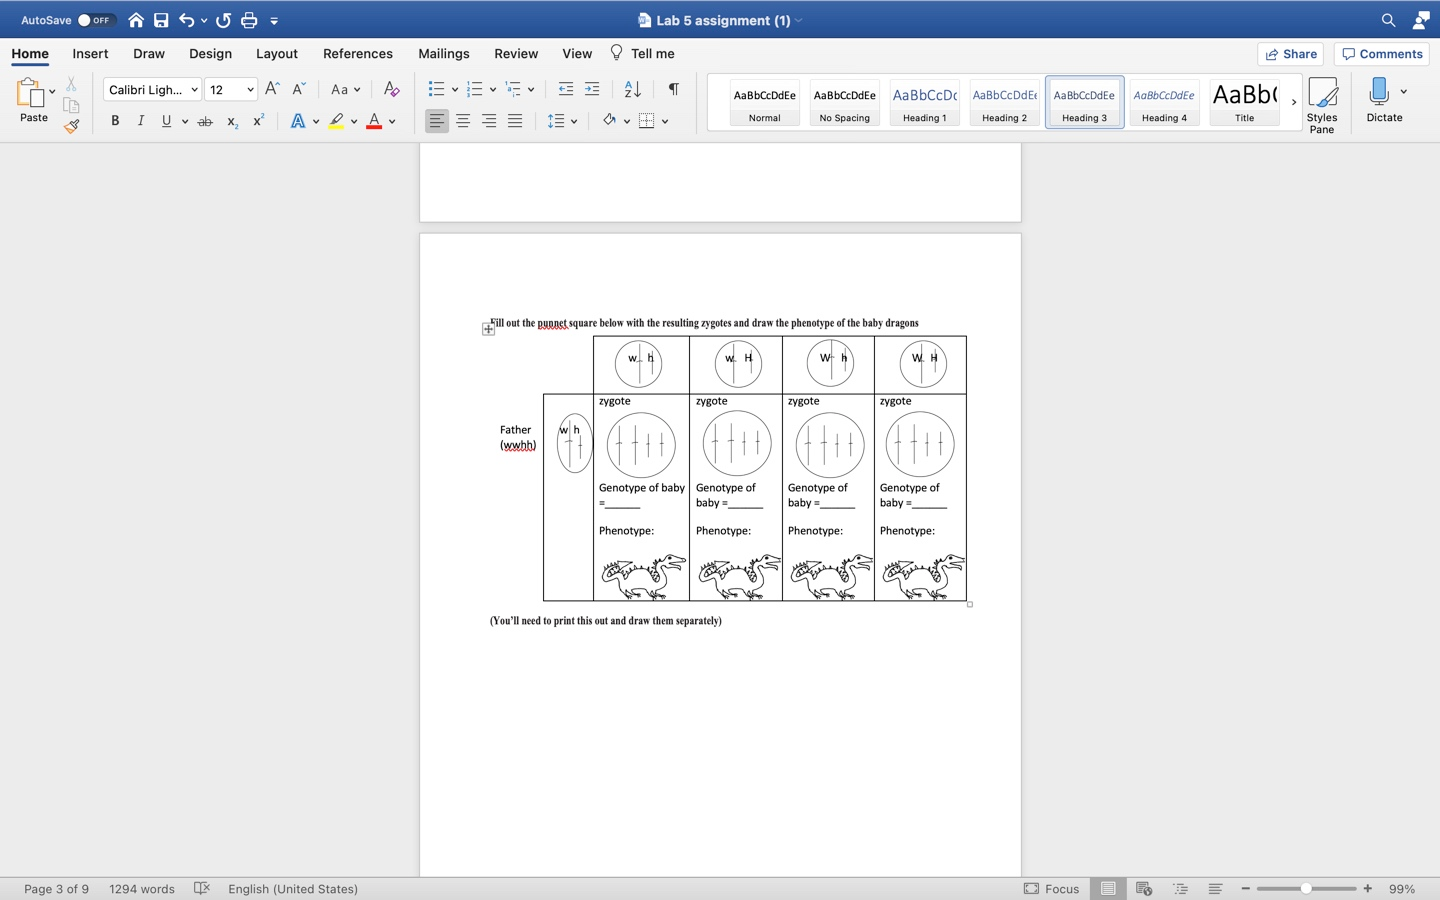Toggle Bold formatting
This screenshot has width=1440, height=900.
tap(114, 120)
